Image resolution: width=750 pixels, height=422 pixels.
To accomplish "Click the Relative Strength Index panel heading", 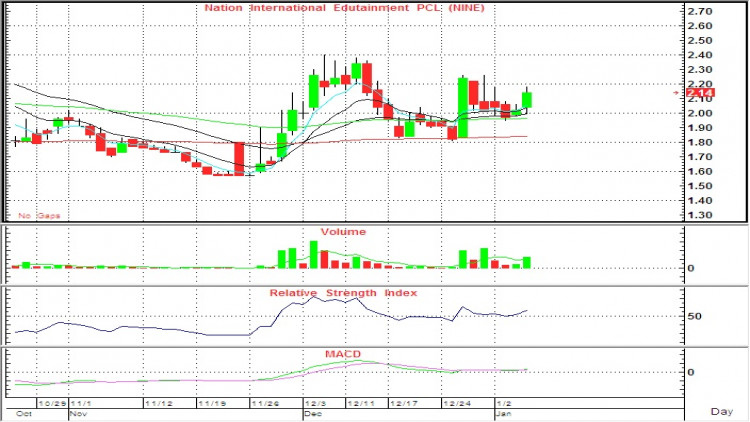I will click(343, 293).
